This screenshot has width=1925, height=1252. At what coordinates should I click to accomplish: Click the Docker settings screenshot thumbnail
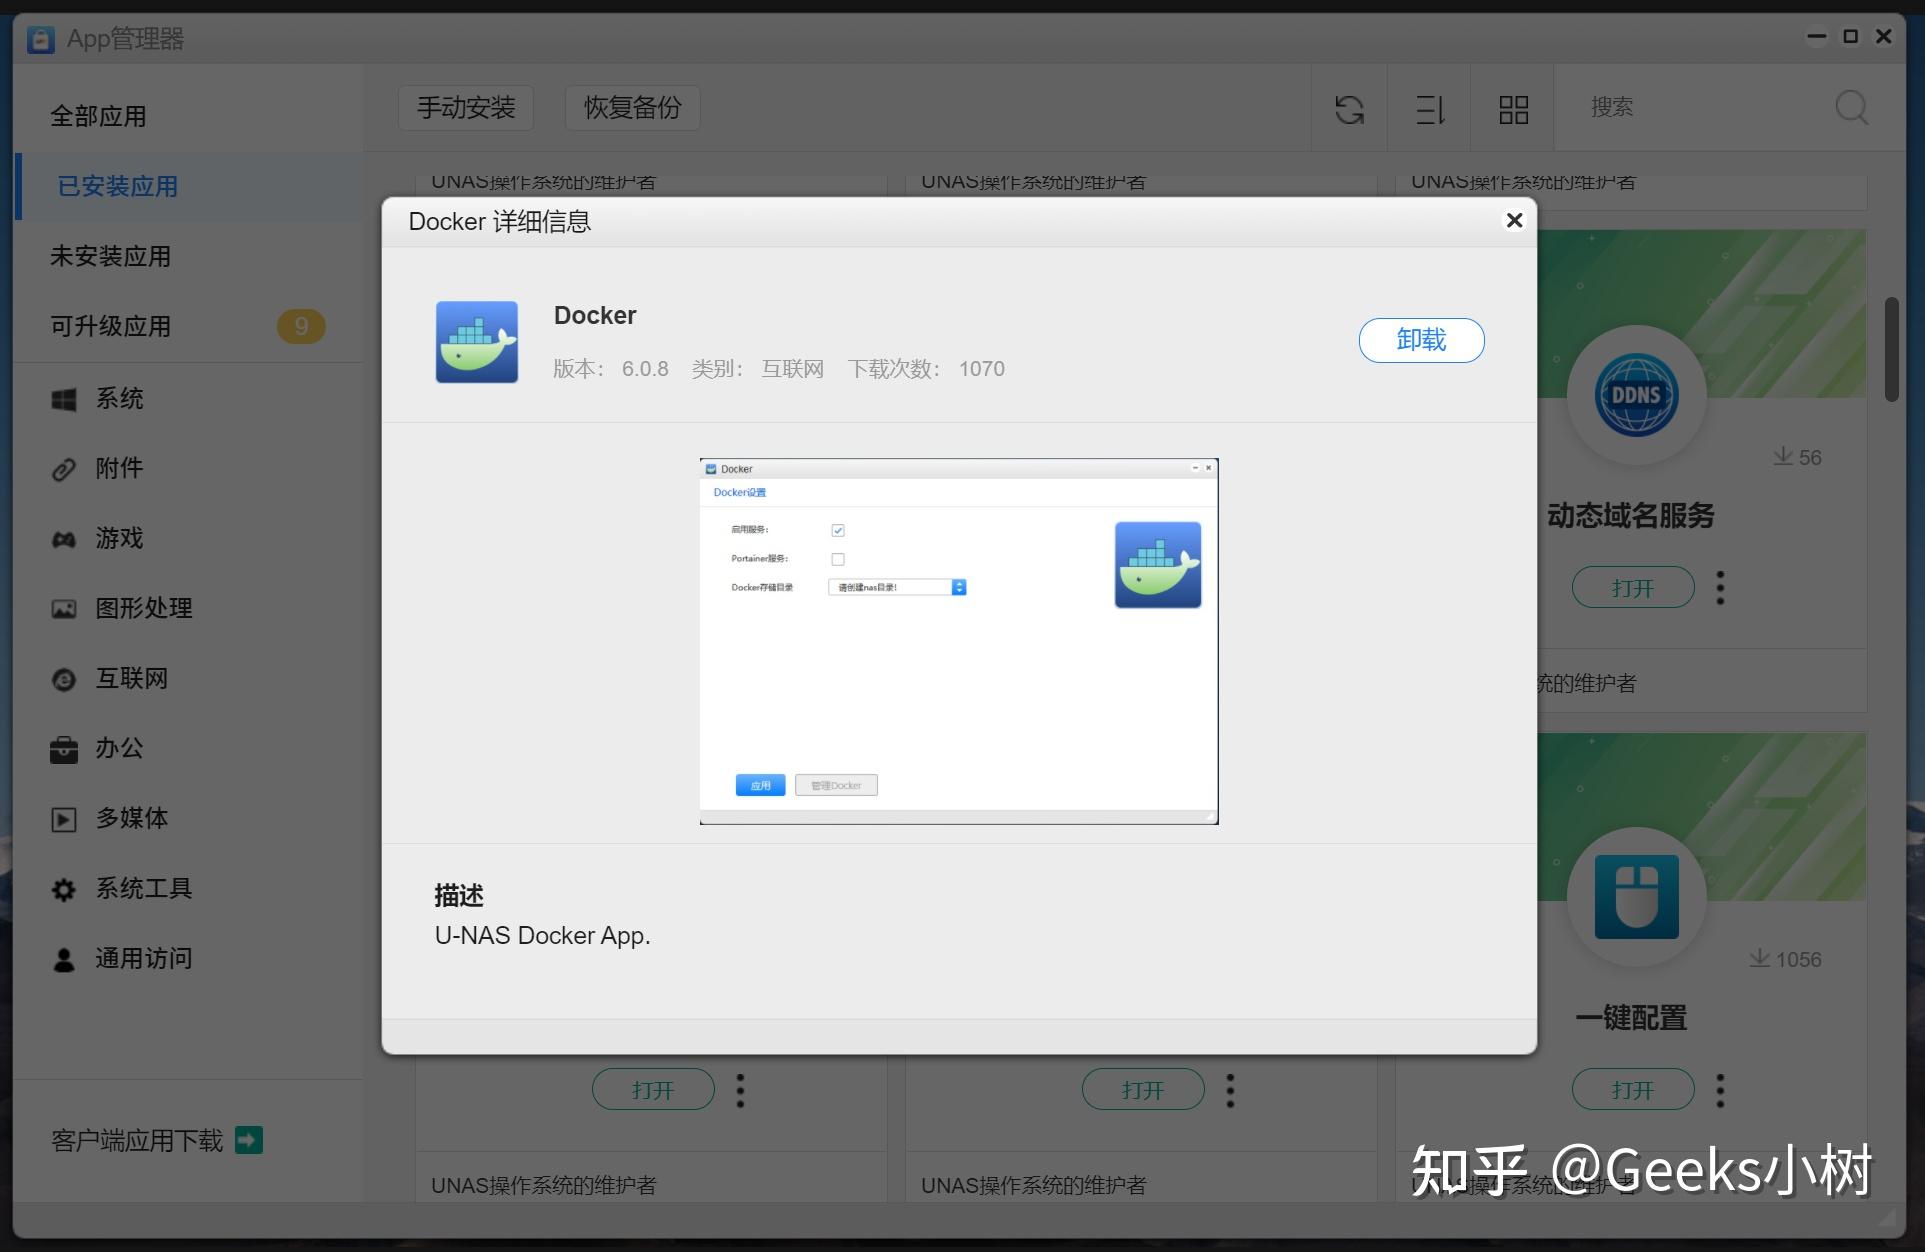tap(958, 641)
